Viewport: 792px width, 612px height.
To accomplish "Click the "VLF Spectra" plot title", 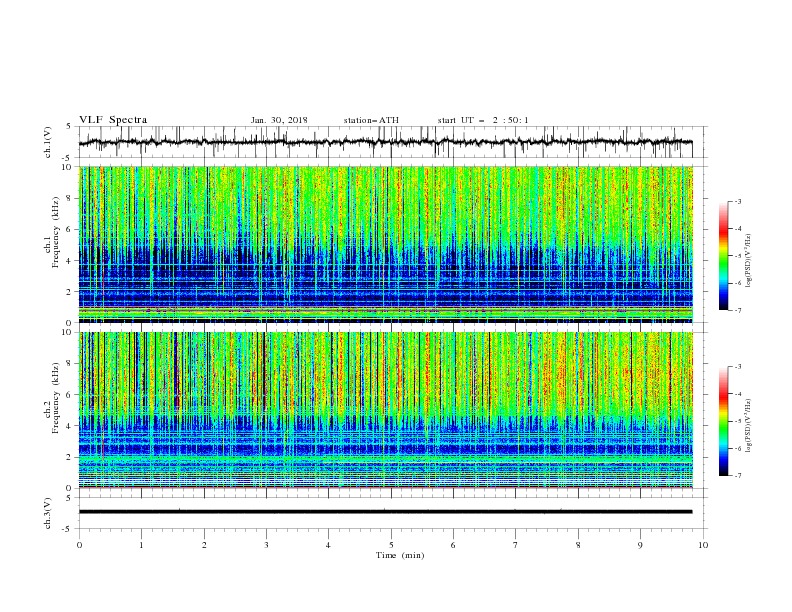I will point(113,120).
